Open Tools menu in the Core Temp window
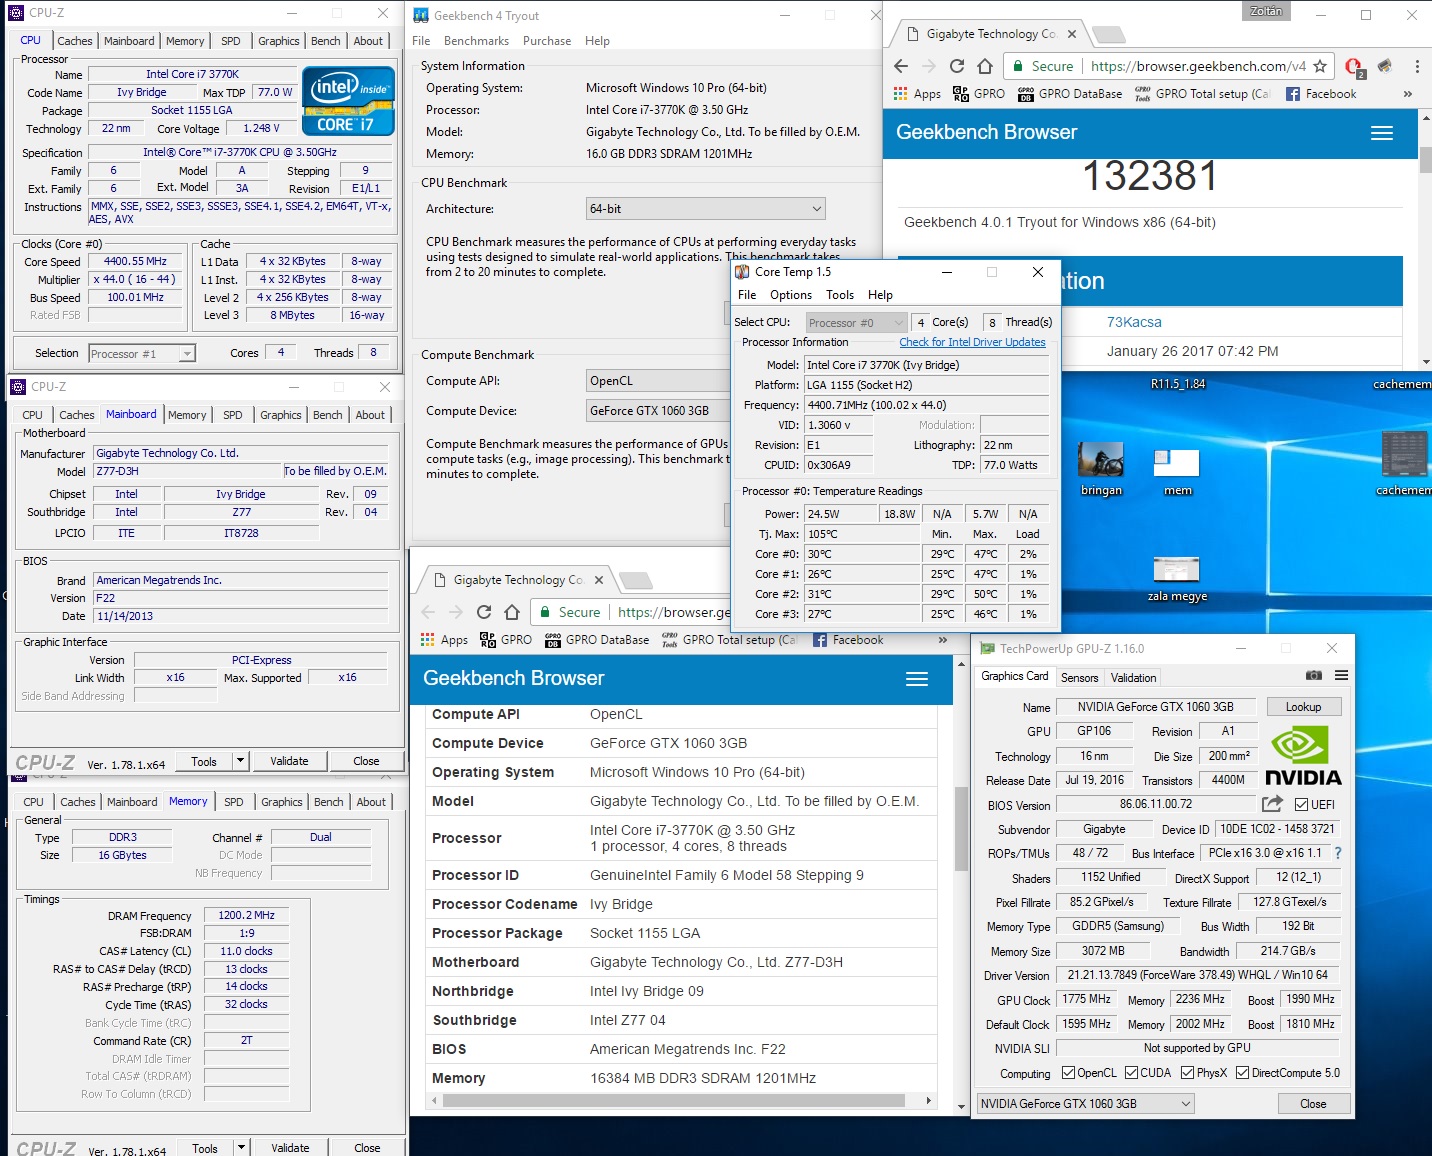 840,295
